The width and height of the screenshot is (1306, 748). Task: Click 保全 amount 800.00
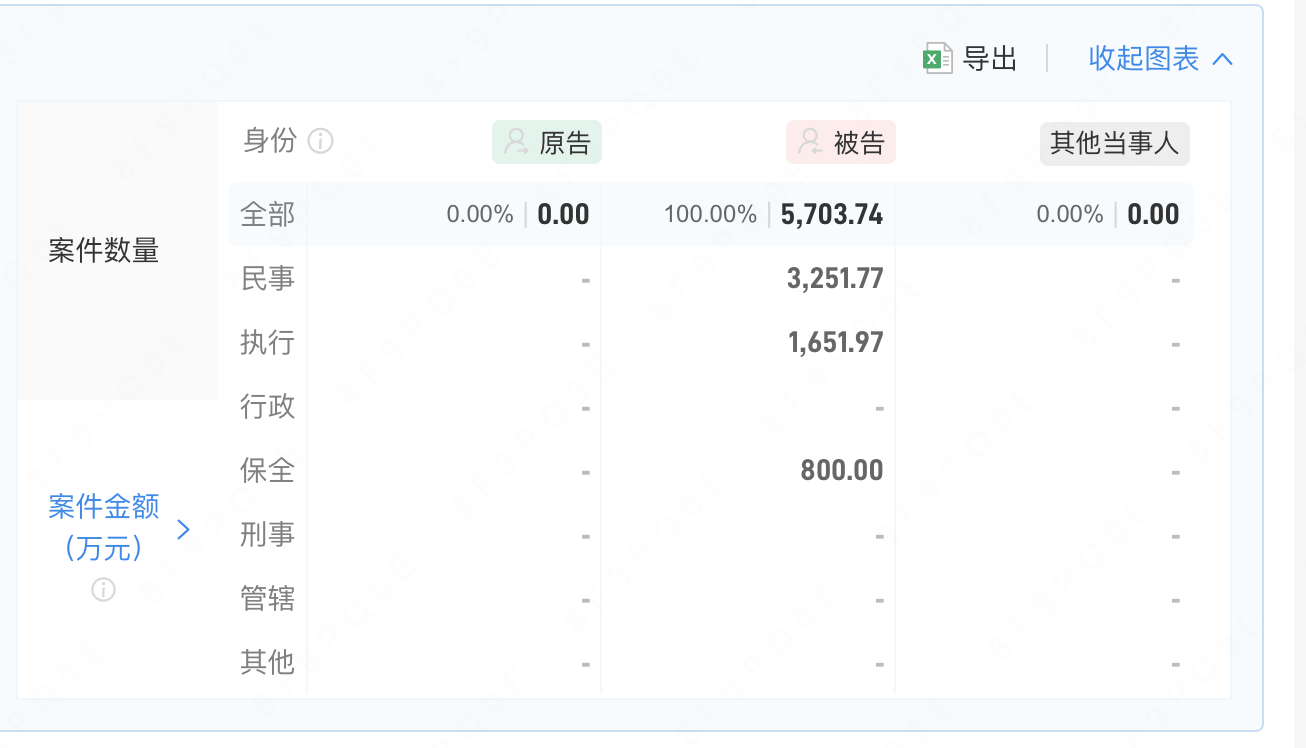[x=841, y=470]
